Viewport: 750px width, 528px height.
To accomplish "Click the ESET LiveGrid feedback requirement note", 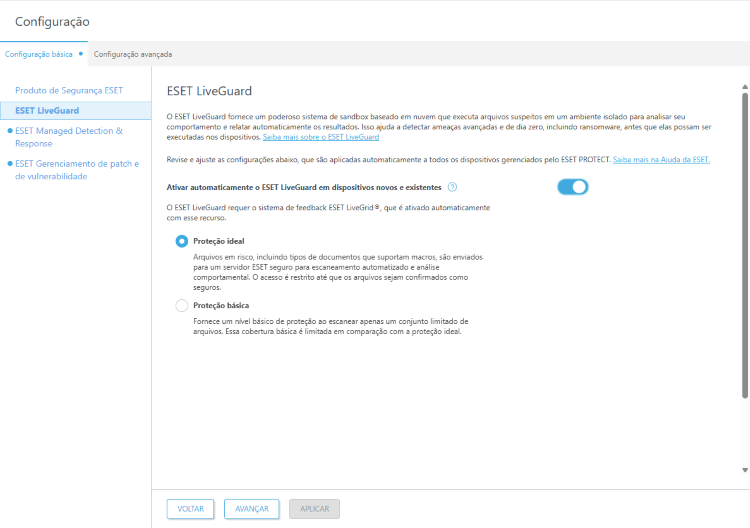I will pos(328,212).
